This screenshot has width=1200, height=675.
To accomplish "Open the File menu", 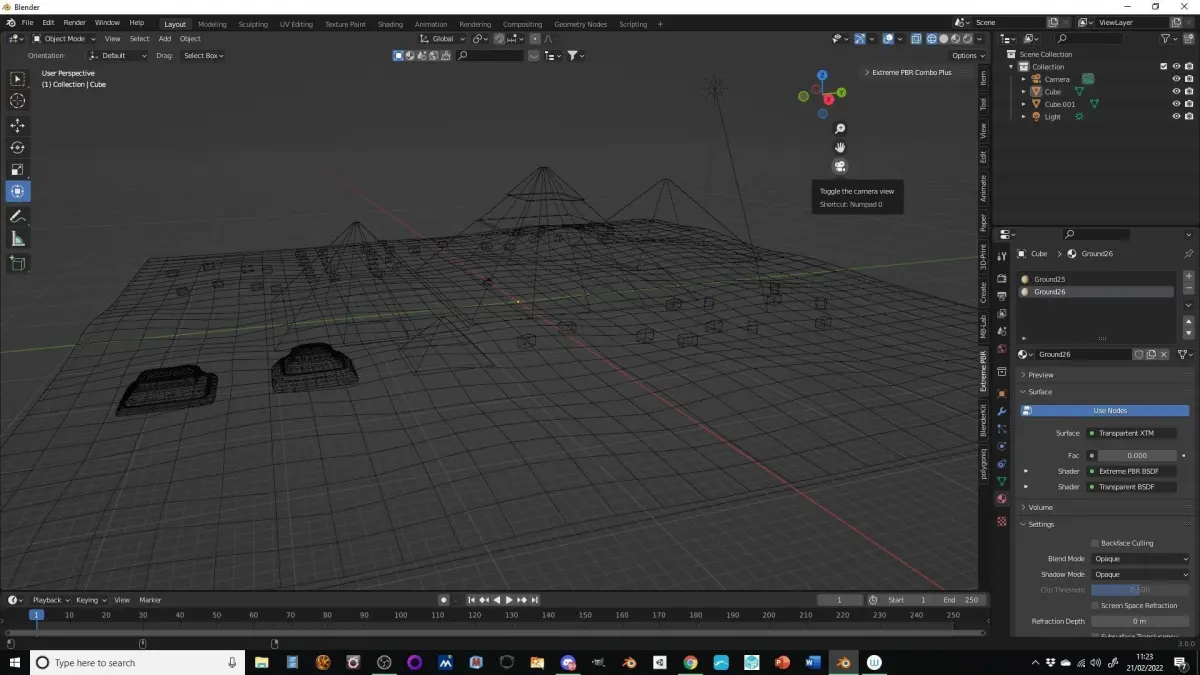I will coord(27,22).
